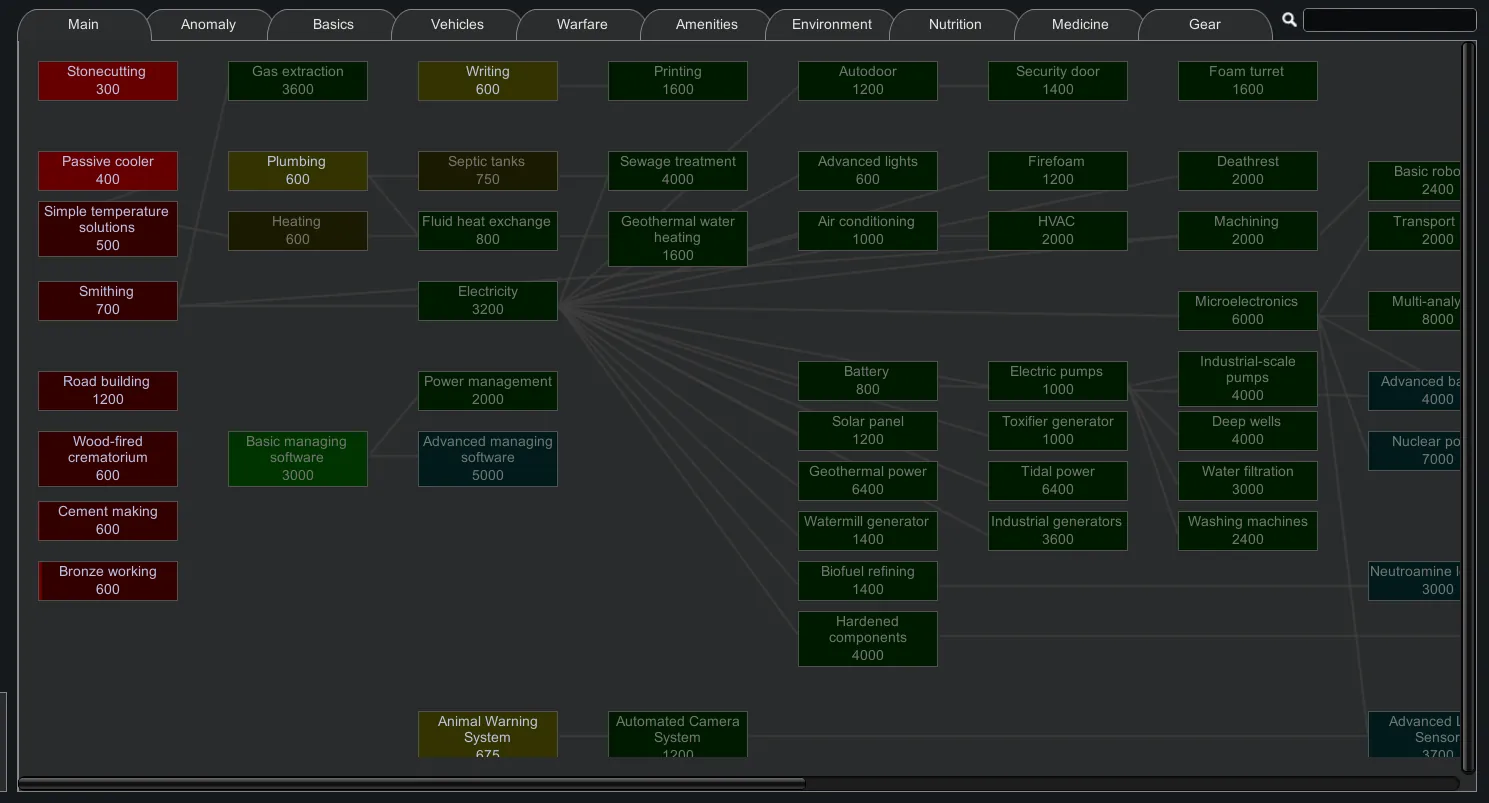Open the Warfare tab
1489x803 pixels.
[x=582, y=24]
